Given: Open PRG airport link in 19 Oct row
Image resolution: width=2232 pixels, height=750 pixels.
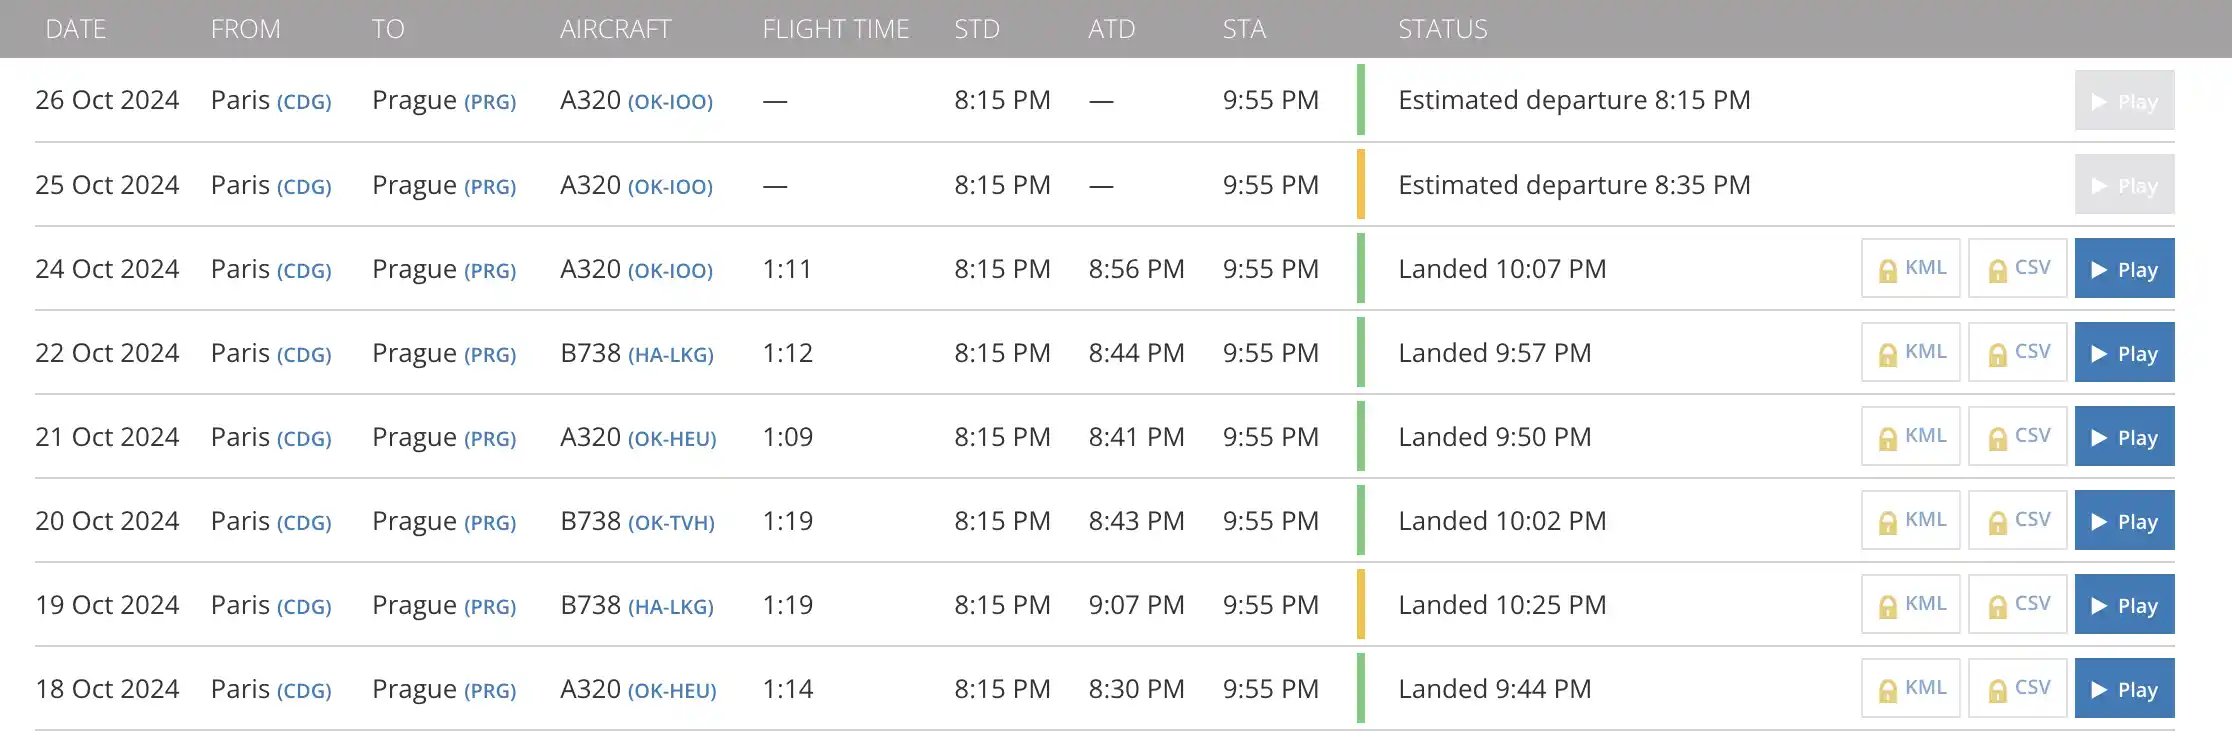Looking at the screenshot, I should [x=490, y=607].
